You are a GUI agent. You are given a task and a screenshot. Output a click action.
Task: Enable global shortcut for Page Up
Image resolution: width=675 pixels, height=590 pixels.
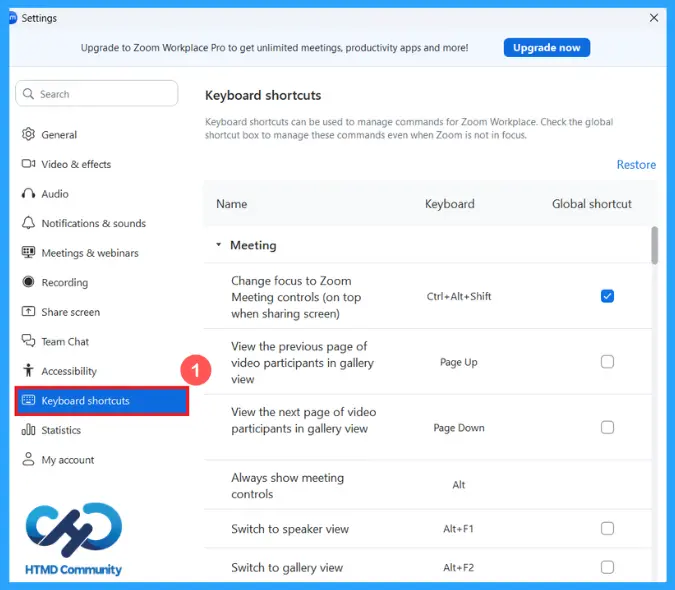(607, 361)
